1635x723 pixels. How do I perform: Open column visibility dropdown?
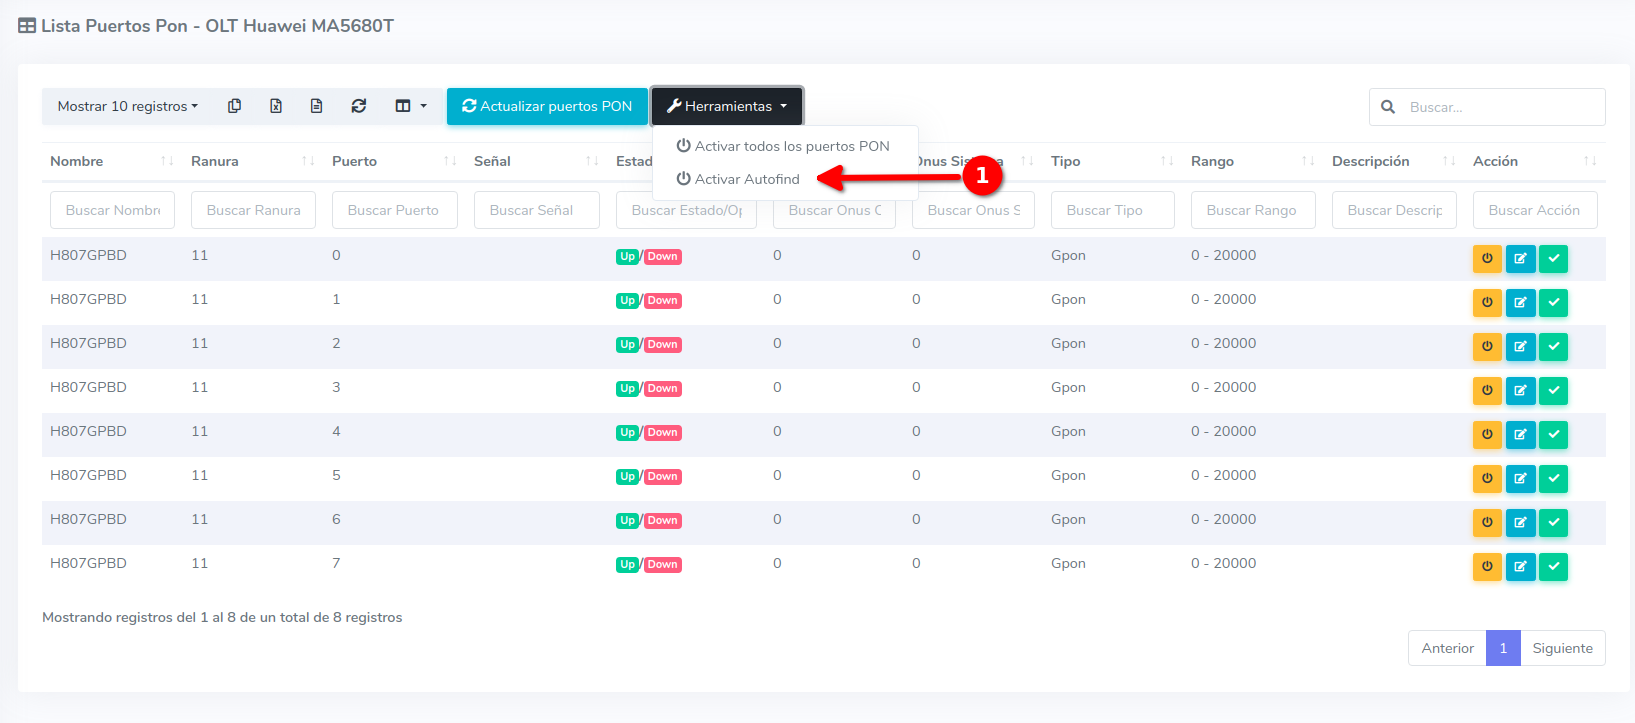[410, 106]
